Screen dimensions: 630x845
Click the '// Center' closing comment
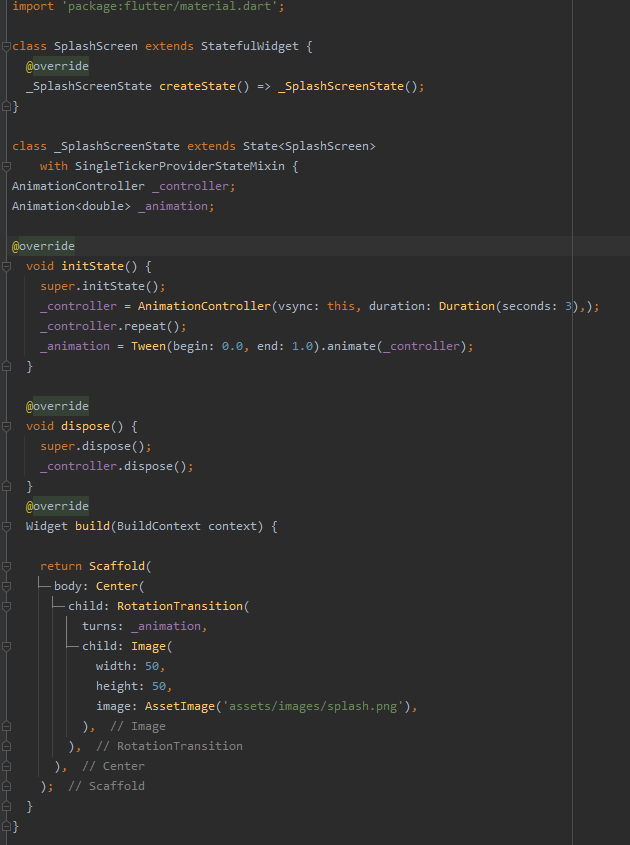click(113, 766)
